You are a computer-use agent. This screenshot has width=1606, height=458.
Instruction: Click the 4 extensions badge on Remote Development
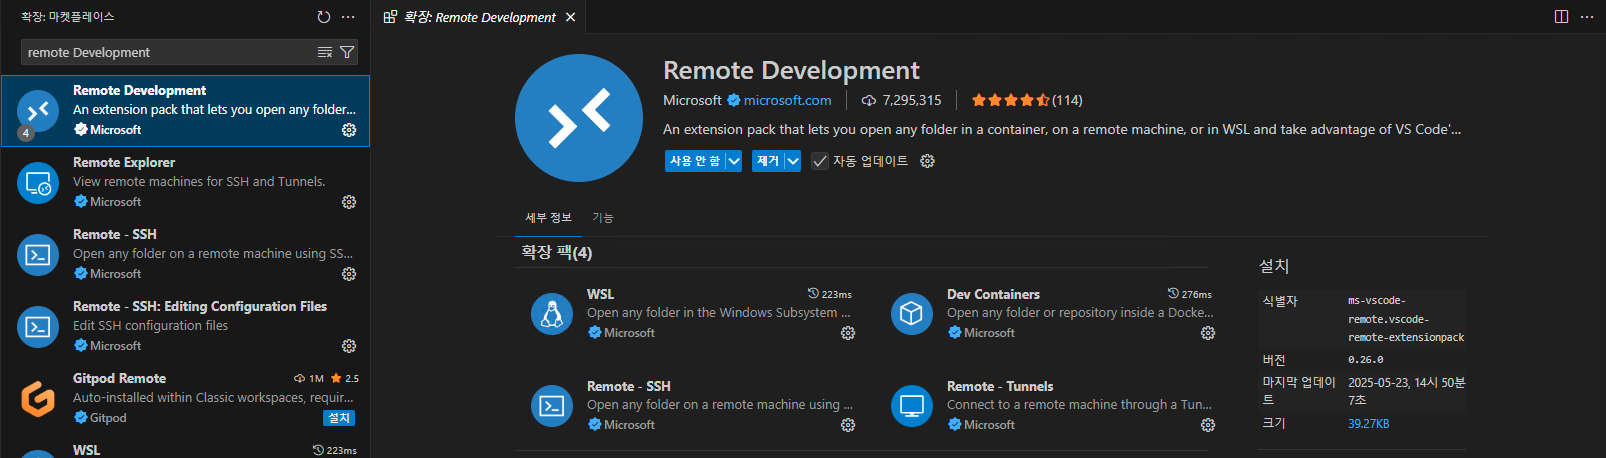coord(26,133)
